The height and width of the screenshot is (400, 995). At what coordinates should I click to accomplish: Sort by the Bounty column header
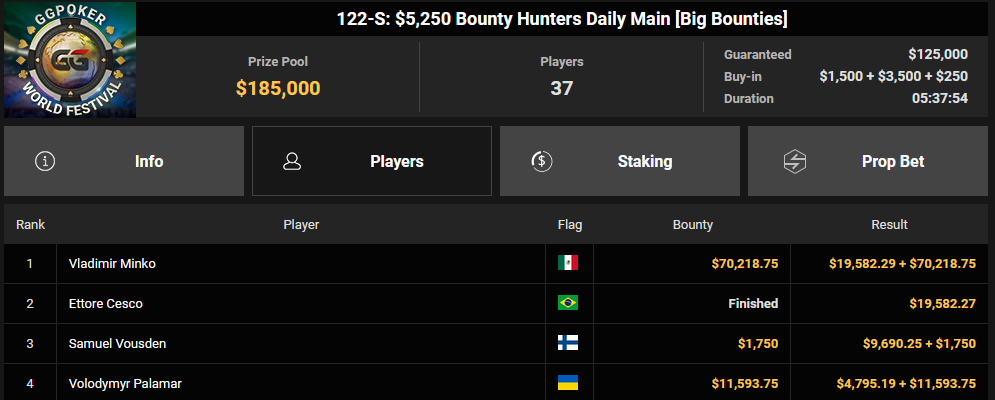click(x=692, y=225)
